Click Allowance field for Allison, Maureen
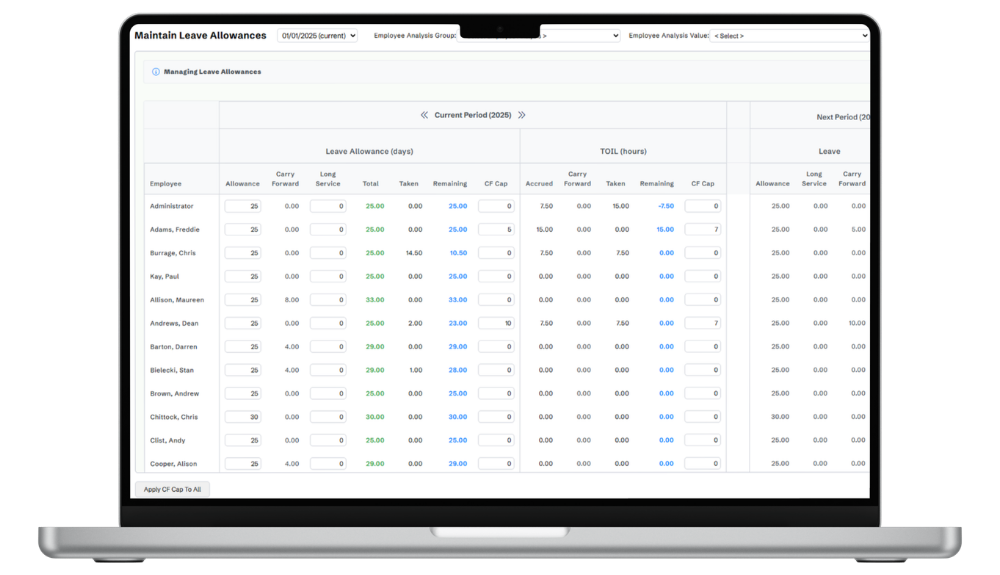This screenshot has height=575, width=1000. tap(242, 300)
